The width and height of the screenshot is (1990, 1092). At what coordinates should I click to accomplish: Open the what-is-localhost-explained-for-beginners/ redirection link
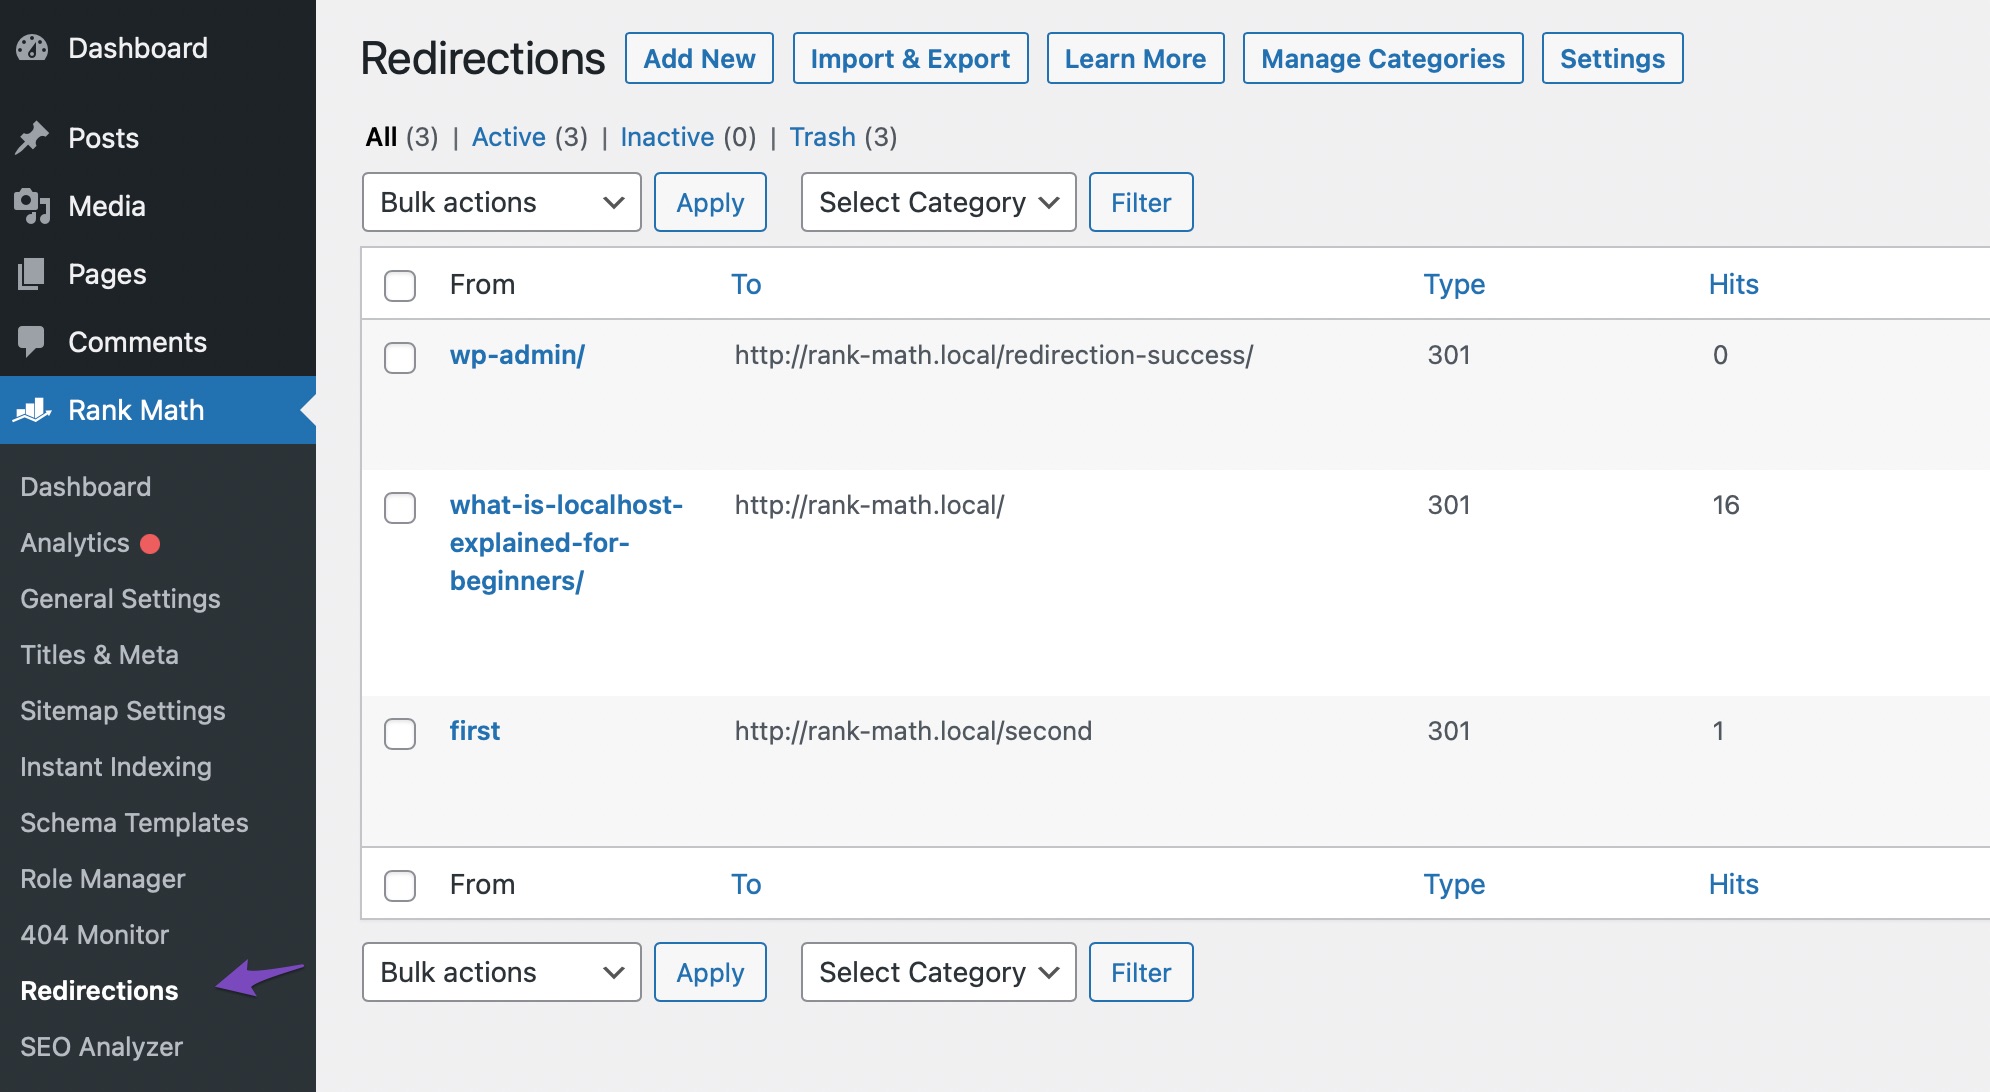click(566, 543)
